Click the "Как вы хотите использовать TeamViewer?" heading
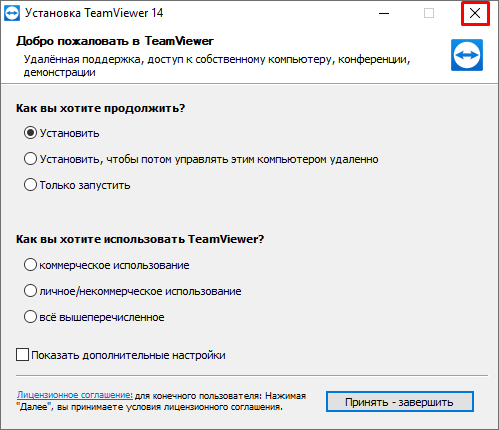This screenshot has width=499, height=430. point(140,239)
